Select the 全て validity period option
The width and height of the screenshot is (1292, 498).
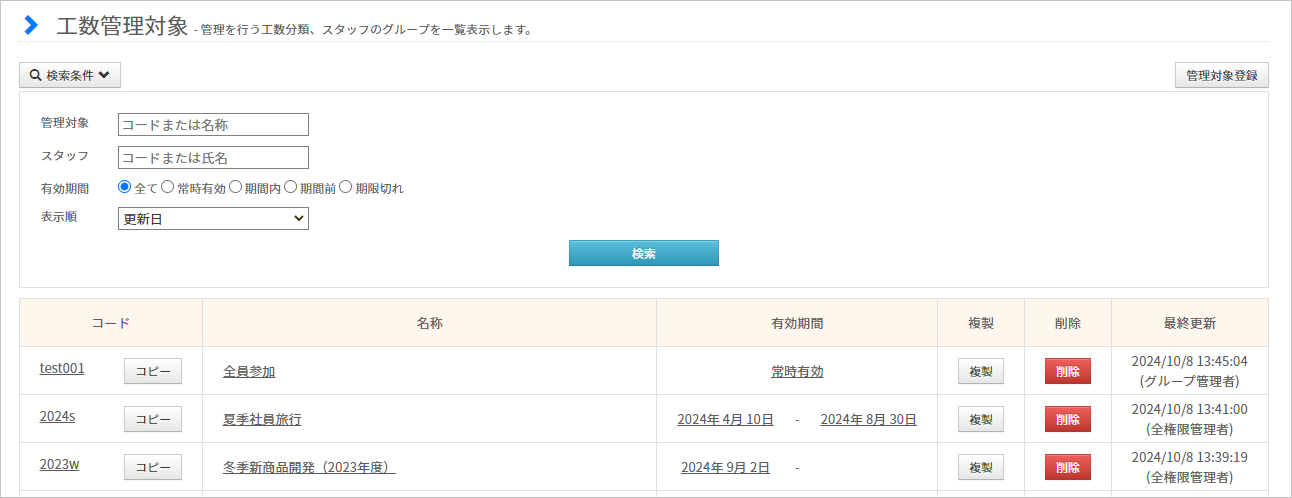(125, 187)
